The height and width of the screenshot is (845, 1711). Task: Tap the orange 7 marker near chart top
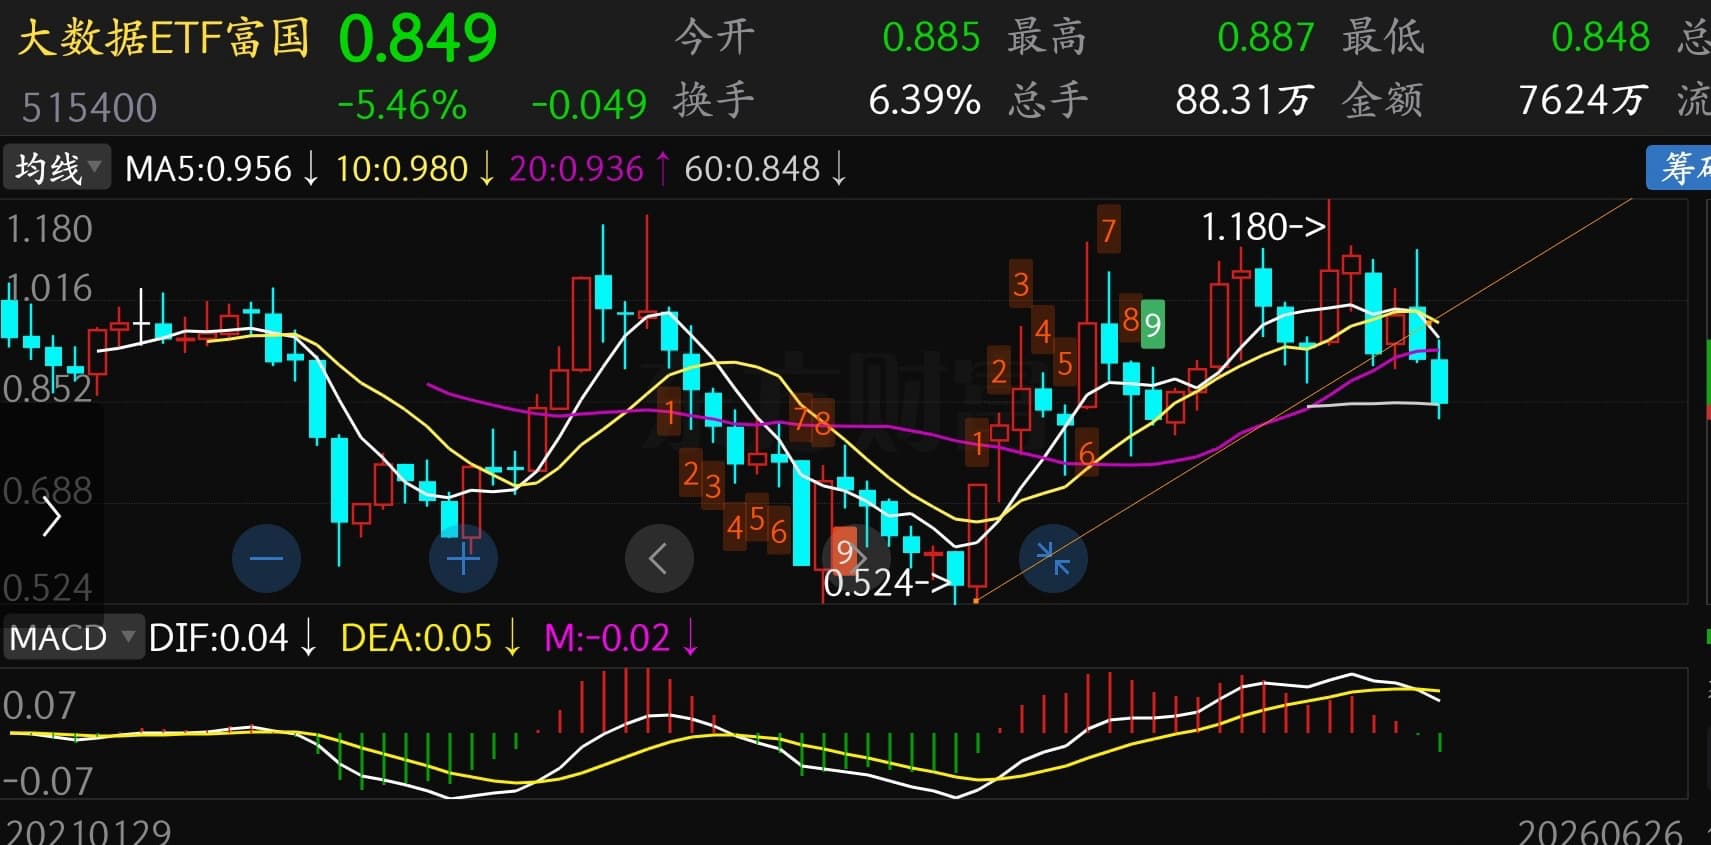tap(1107, 231)
